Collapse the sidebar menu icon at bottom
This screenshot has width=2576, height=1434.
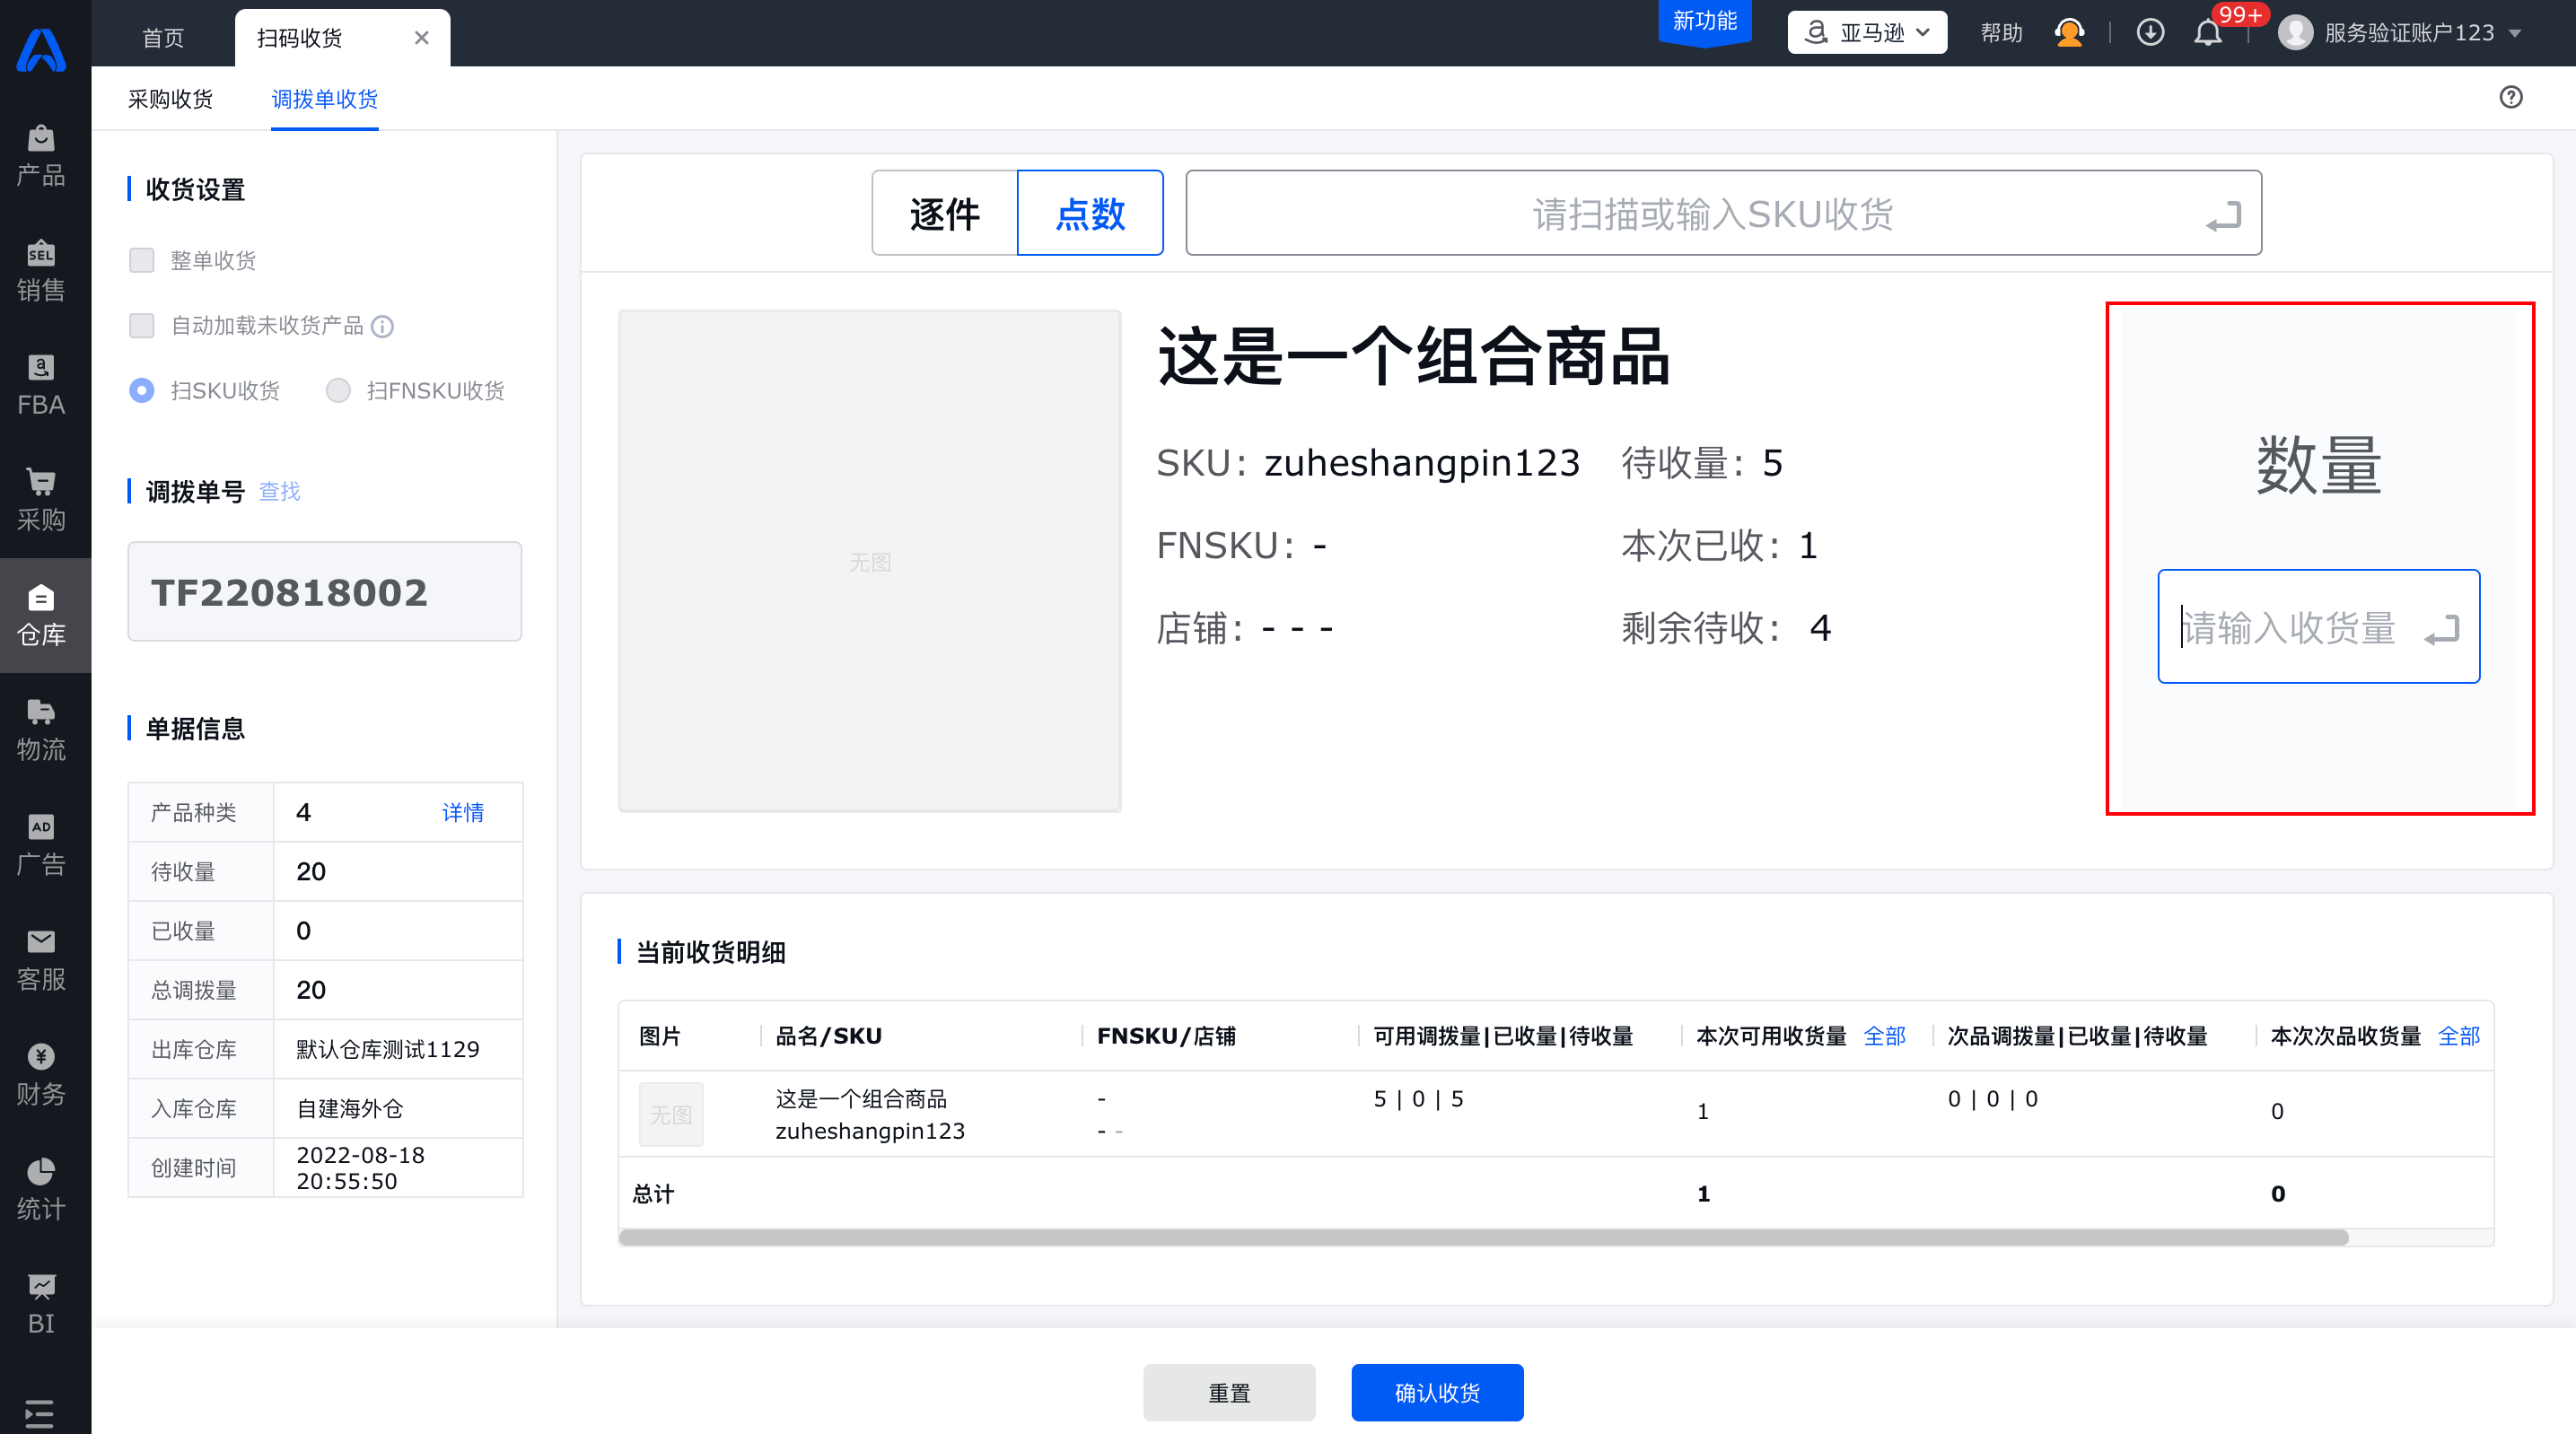pos(39,1414)
